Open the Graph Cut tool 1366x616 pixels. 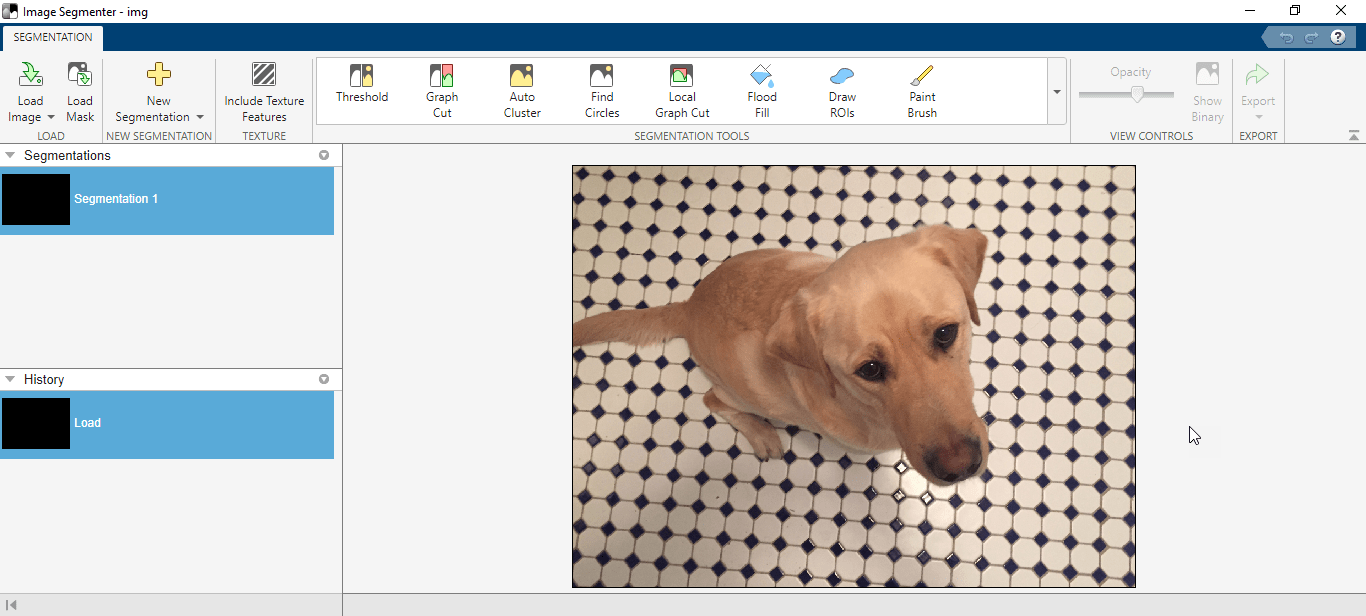point(442,90)
